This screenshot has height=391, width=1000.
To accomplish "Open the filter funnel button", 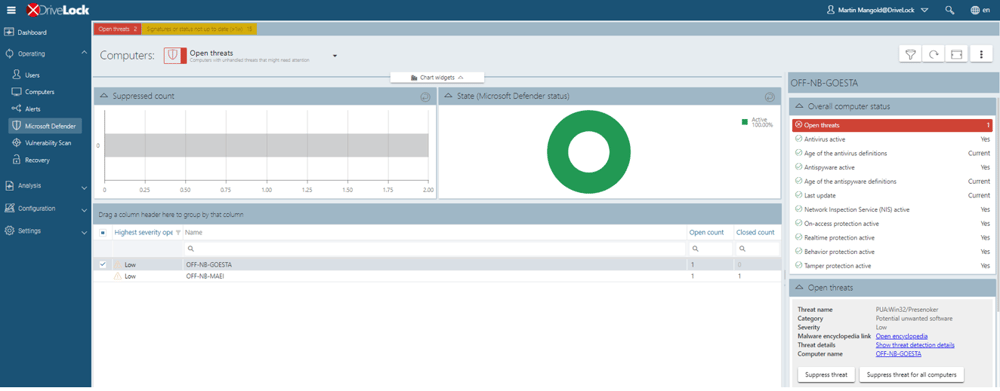I will point(910,54).
